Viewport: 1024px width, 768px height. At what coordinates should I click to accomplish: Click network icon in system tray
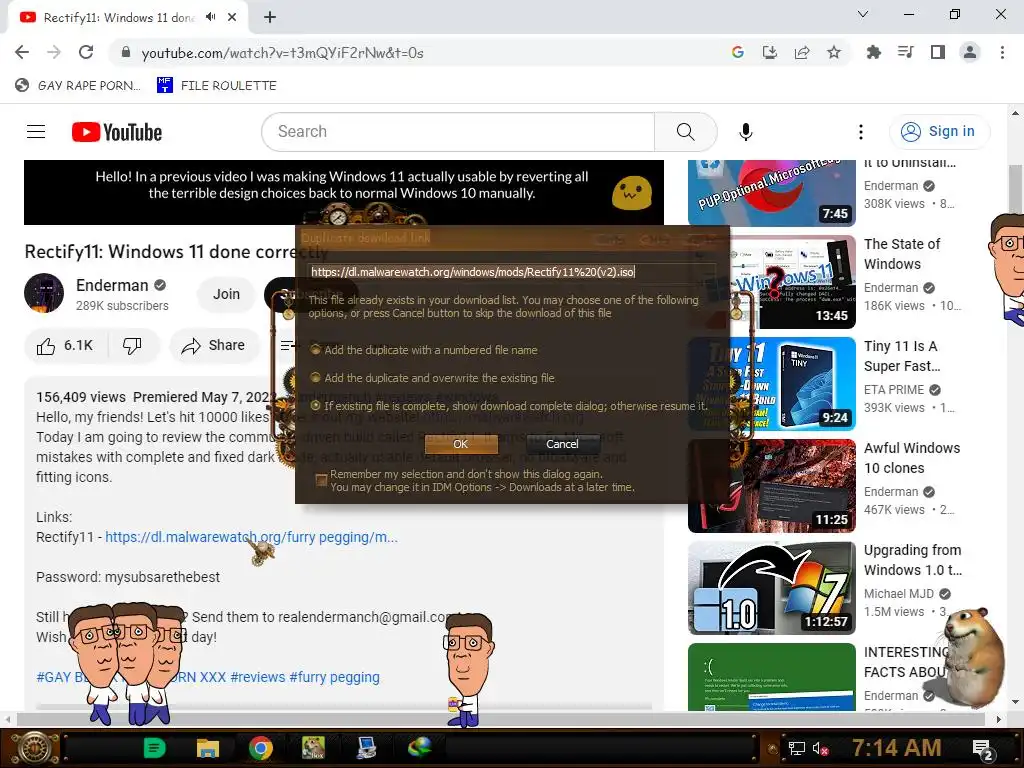click(796, 748)
